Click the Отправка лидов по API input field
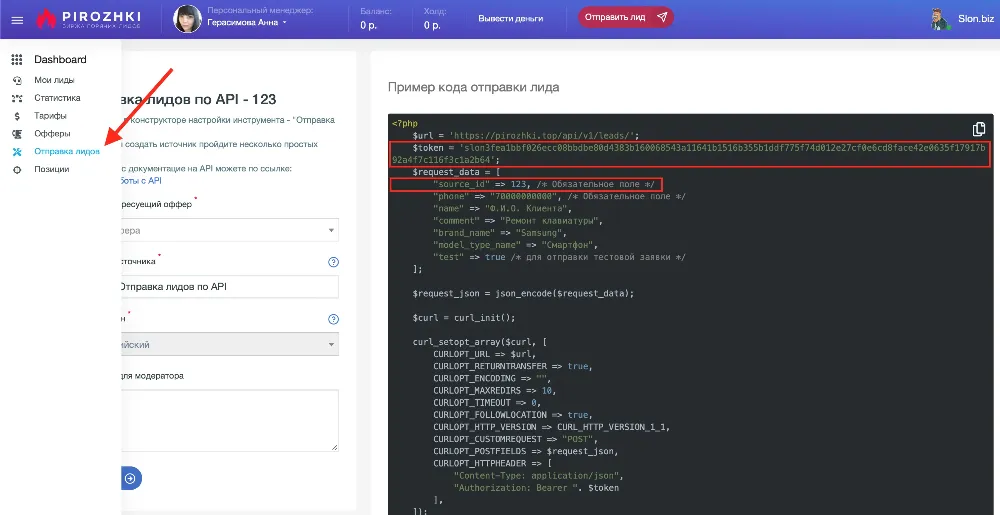 (230, 287)
